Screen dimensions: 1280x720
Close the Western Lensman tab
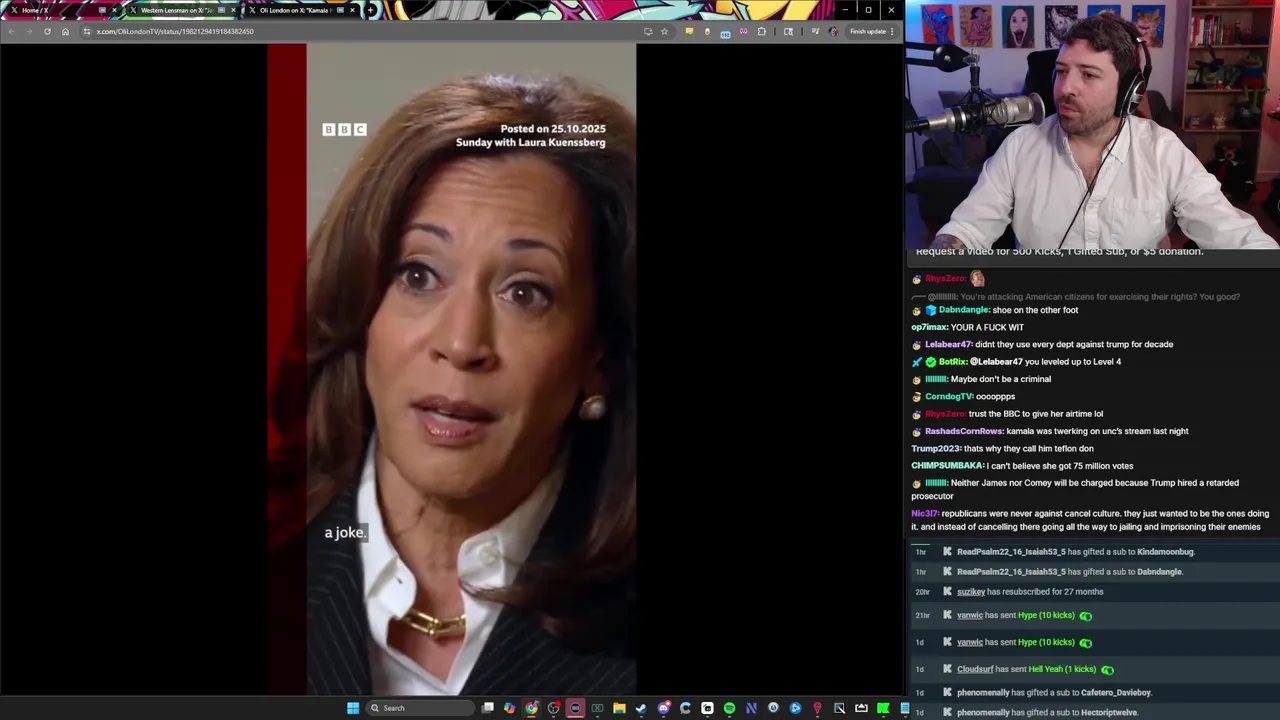tap(233, 10)
